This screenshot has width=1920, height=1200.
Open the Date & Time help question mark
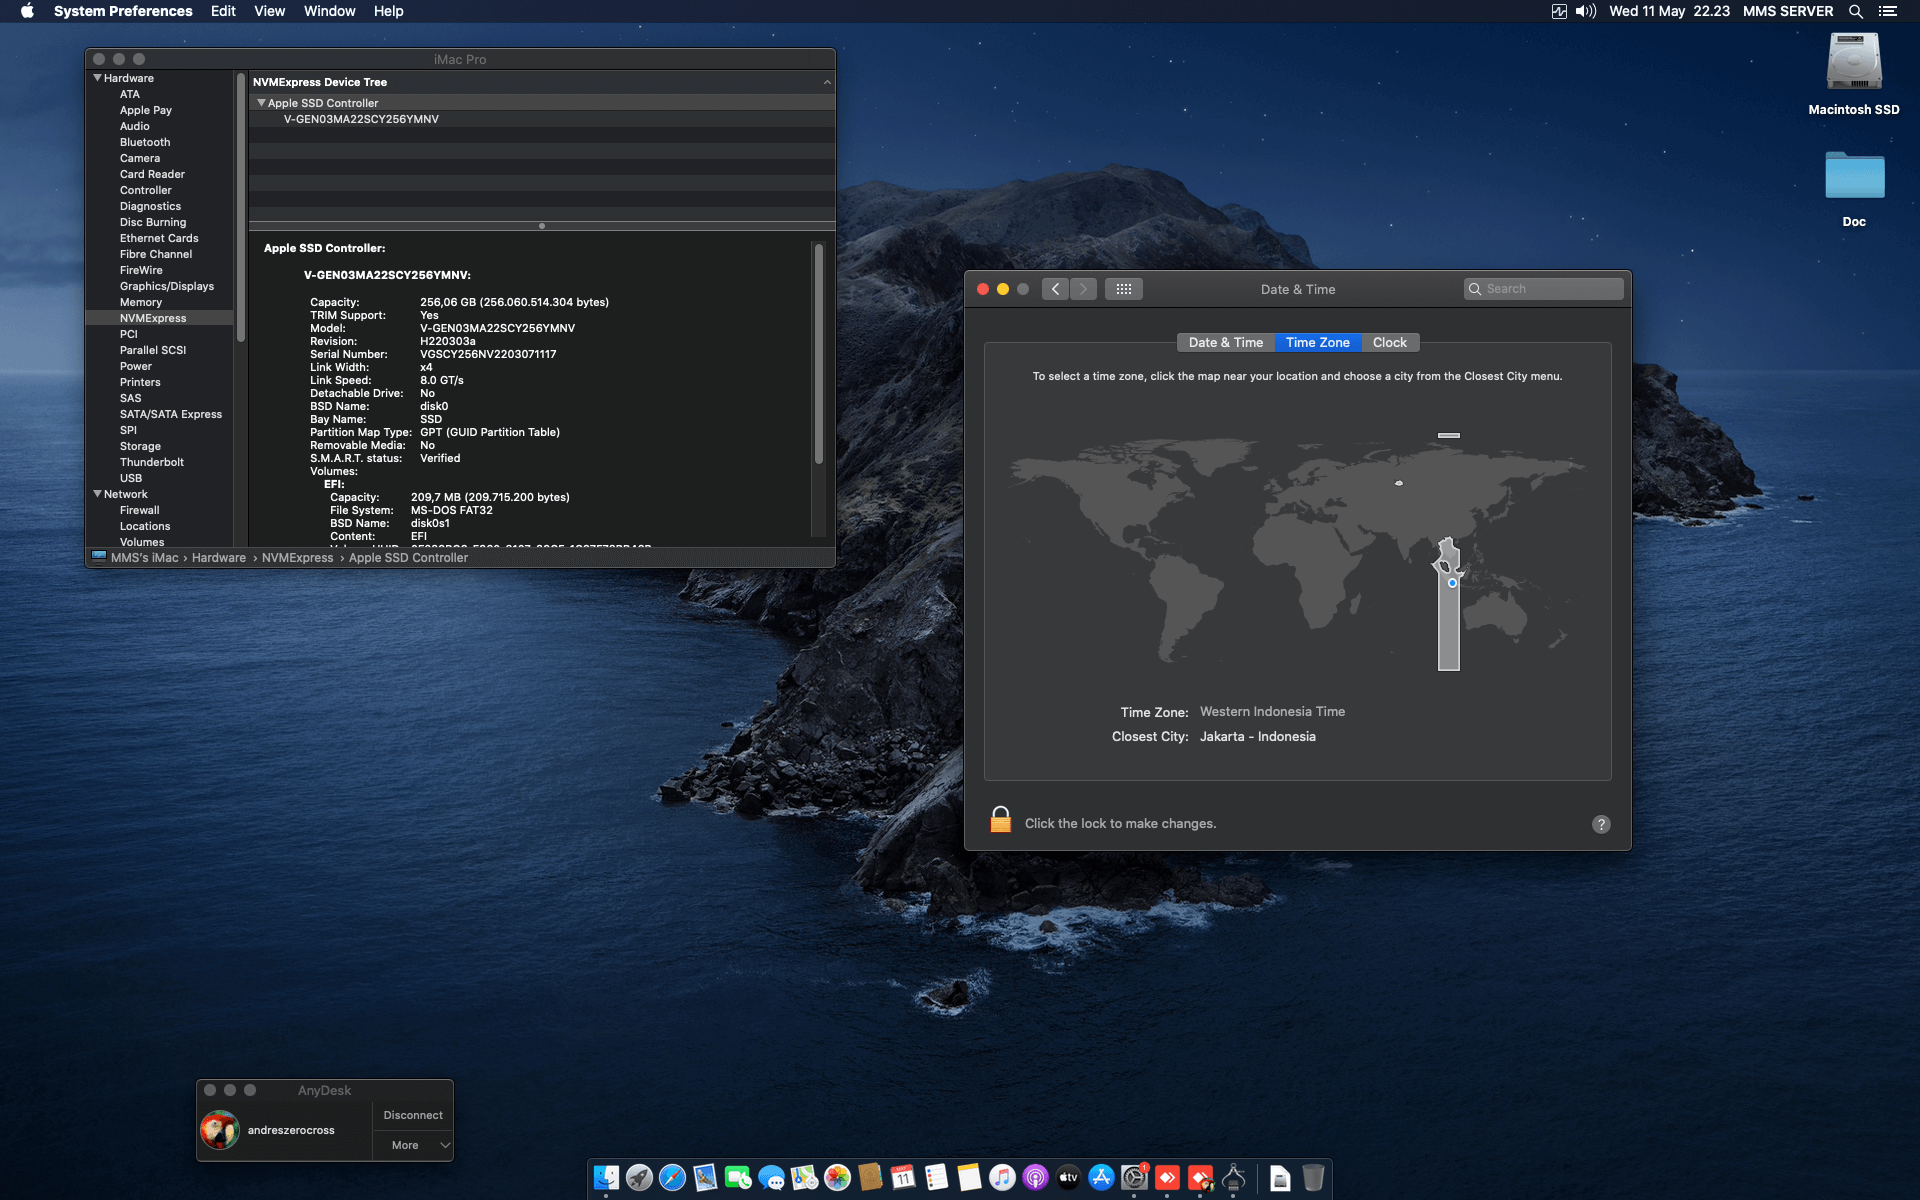click(1601, 824)
